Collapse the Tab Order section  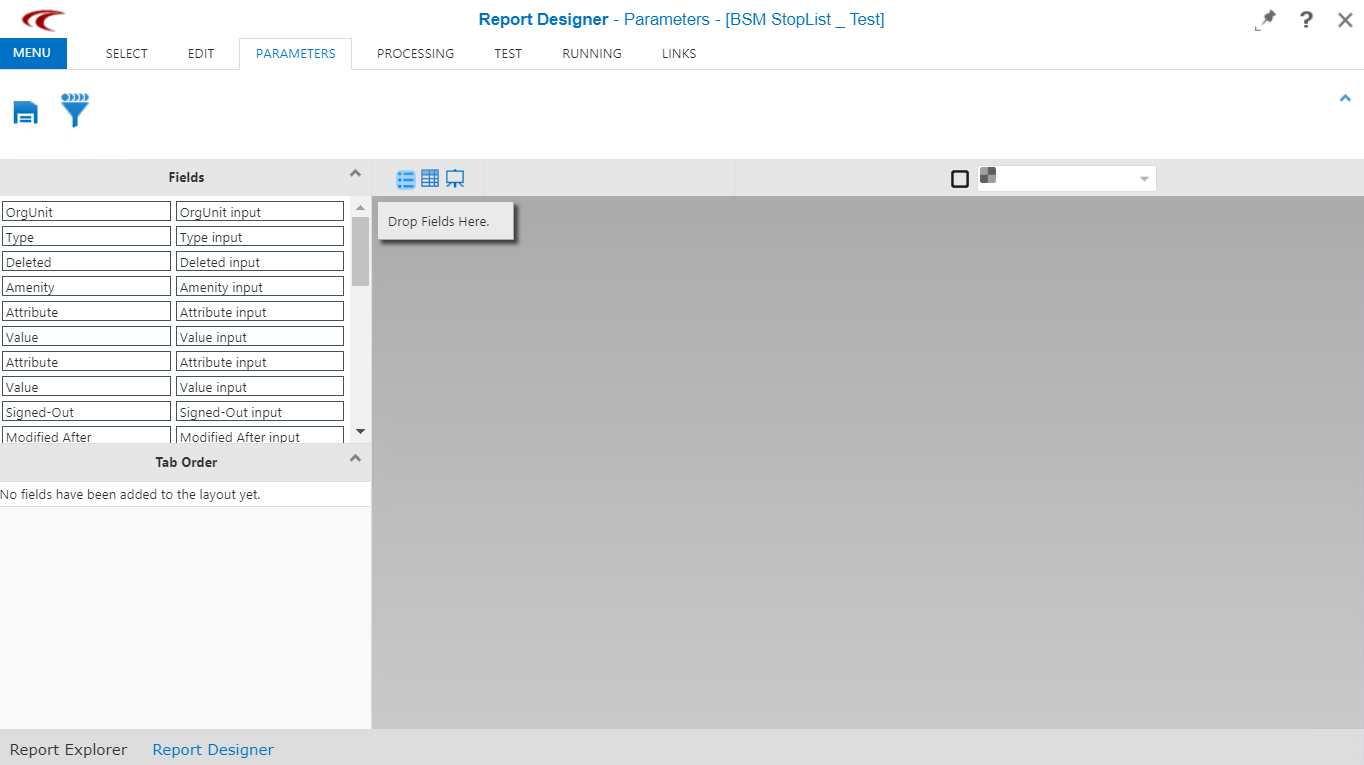[x=355, y=457]
